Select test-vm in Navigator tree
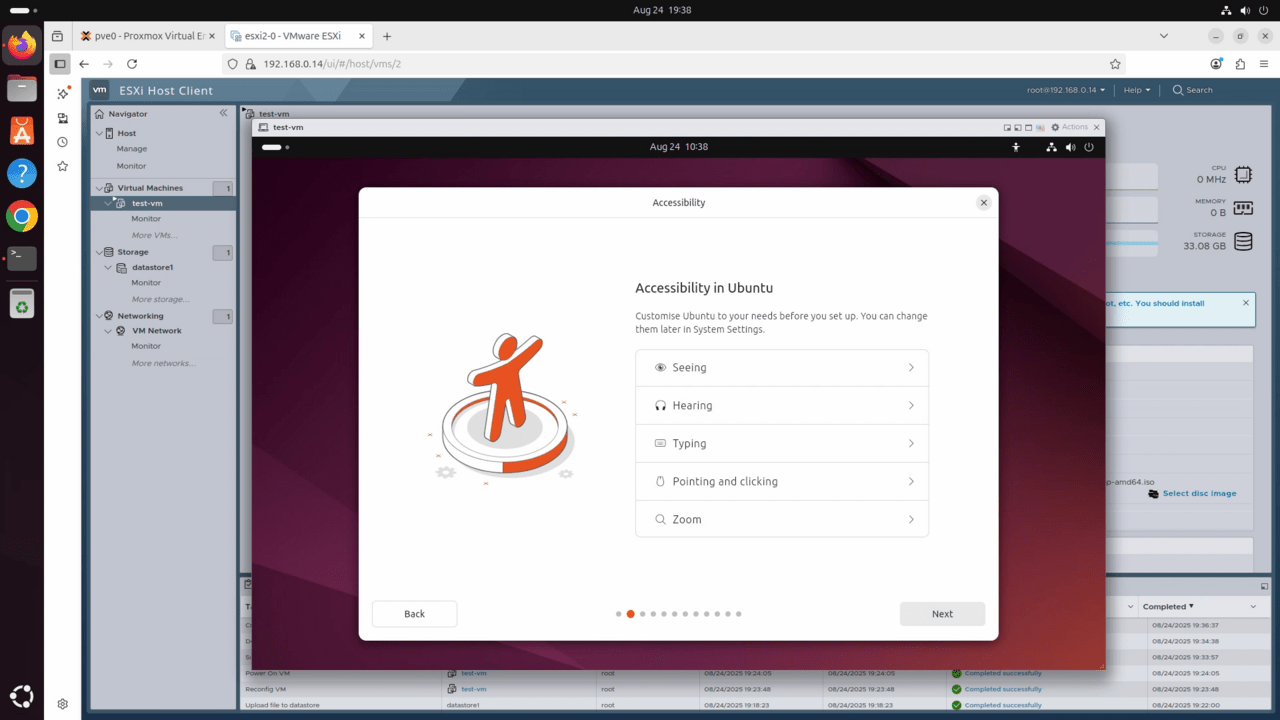 [x=147, y=203]
